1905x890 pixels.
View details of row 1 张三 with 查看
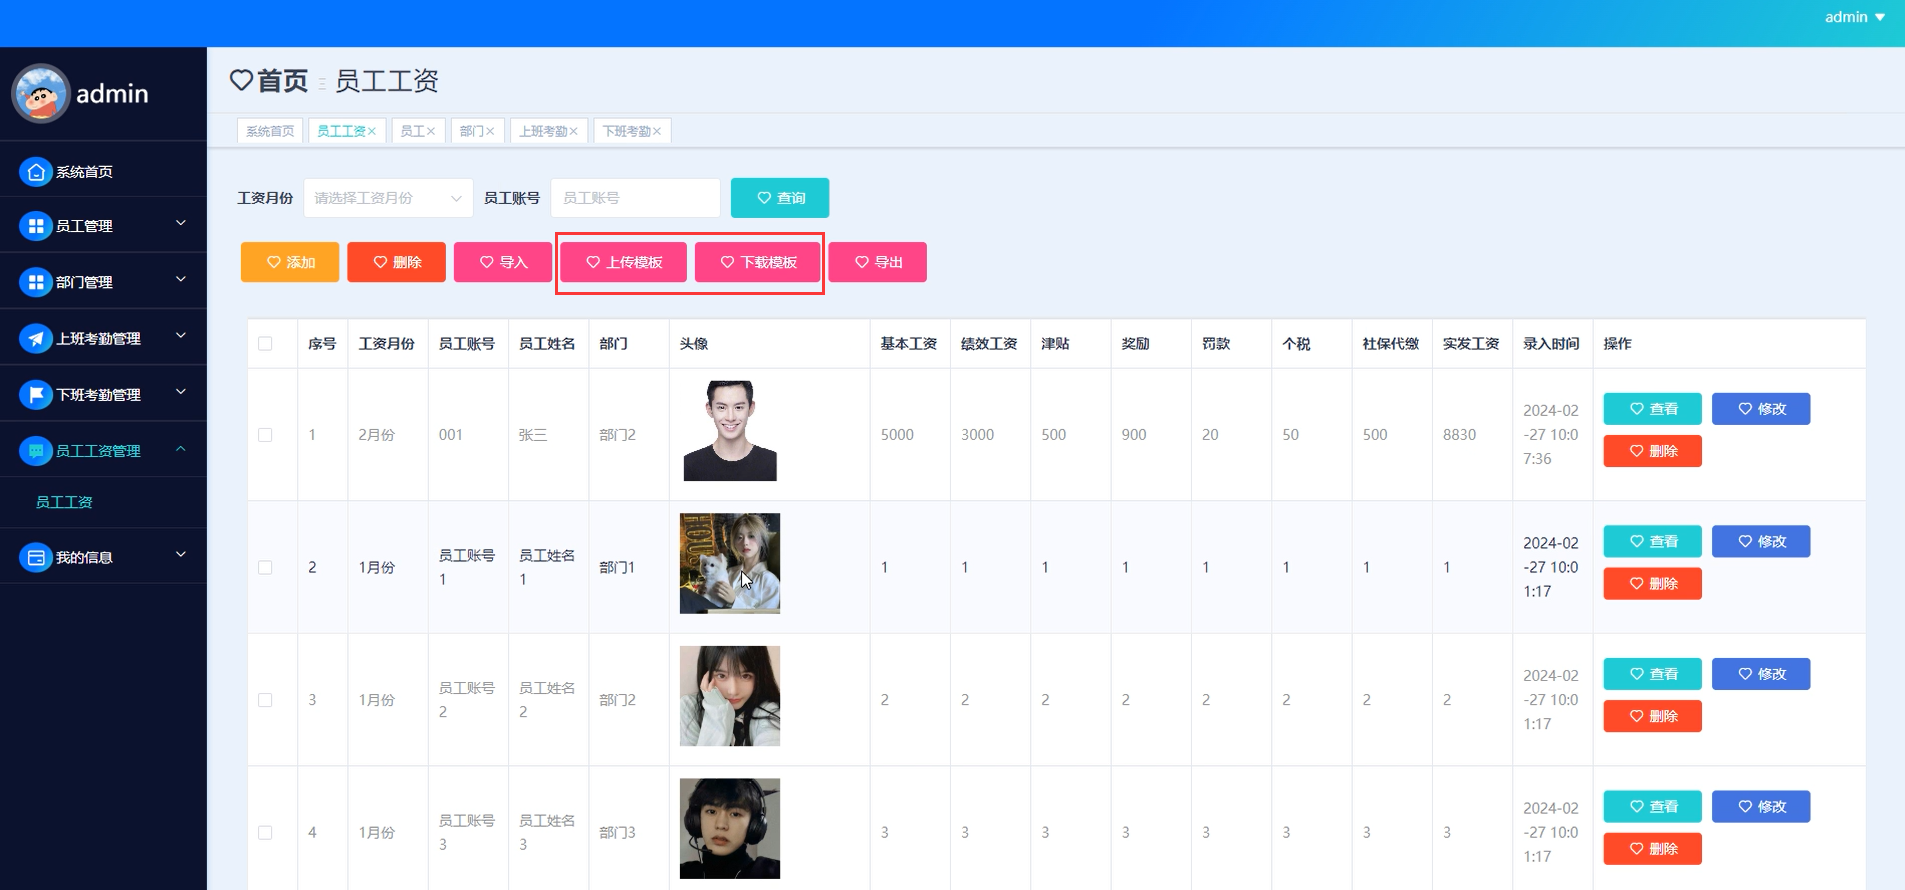[1653, 409]
